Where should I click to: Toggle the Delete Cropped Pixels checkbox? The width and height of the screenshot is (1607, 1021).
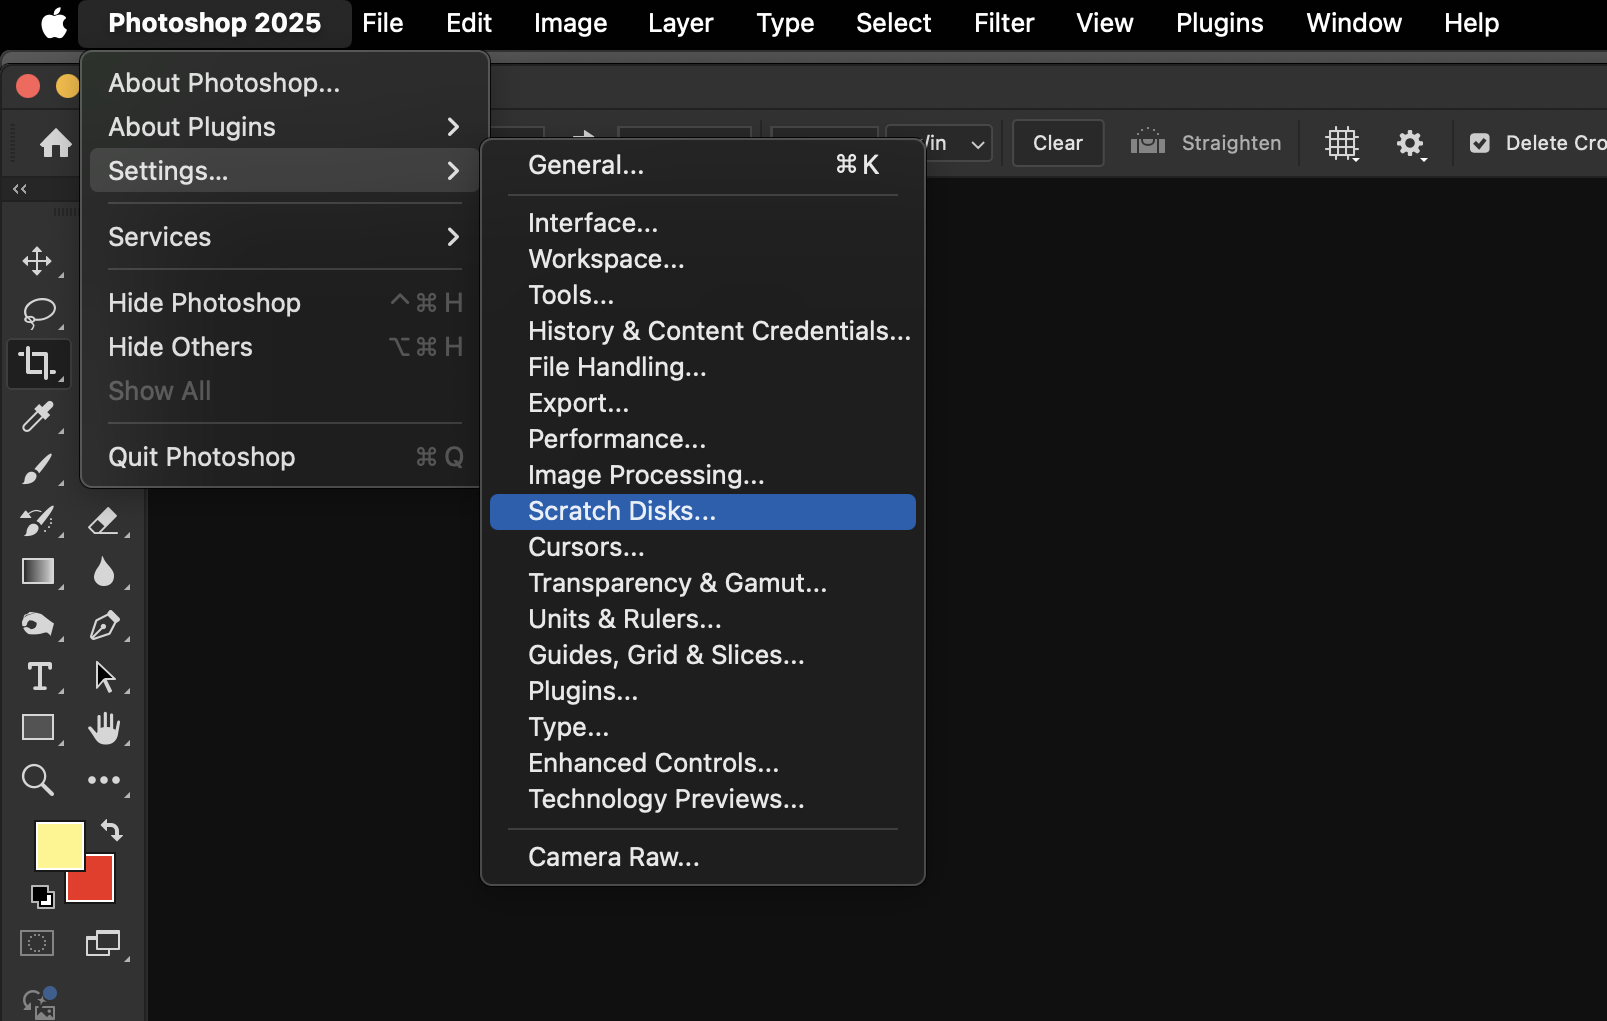point(1480,143)
